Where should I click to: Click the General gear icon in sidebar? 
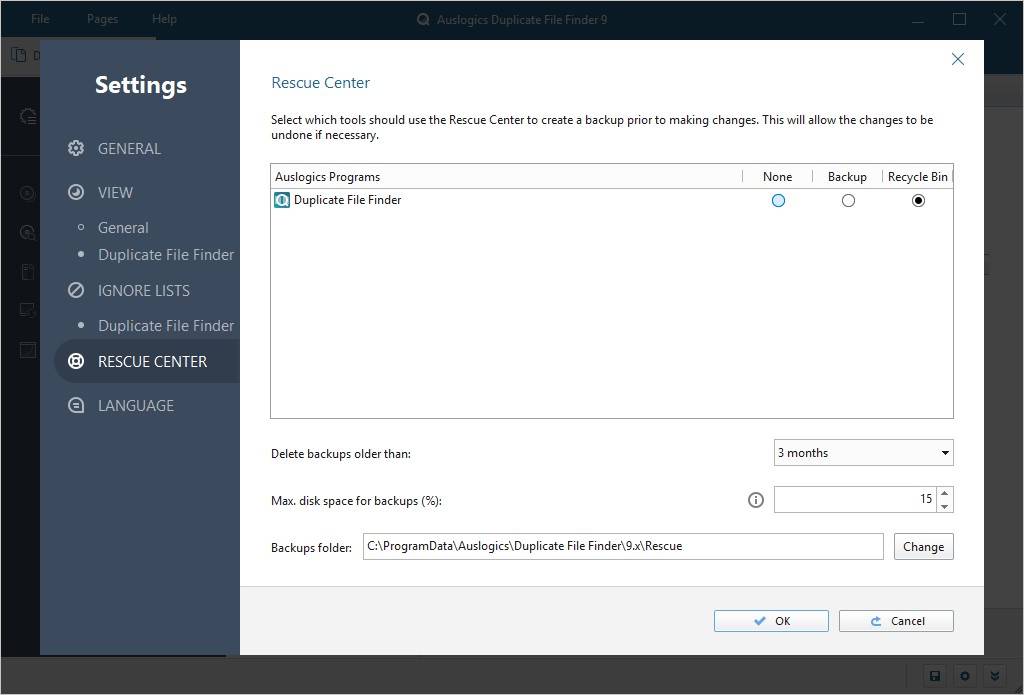point(76,148)
